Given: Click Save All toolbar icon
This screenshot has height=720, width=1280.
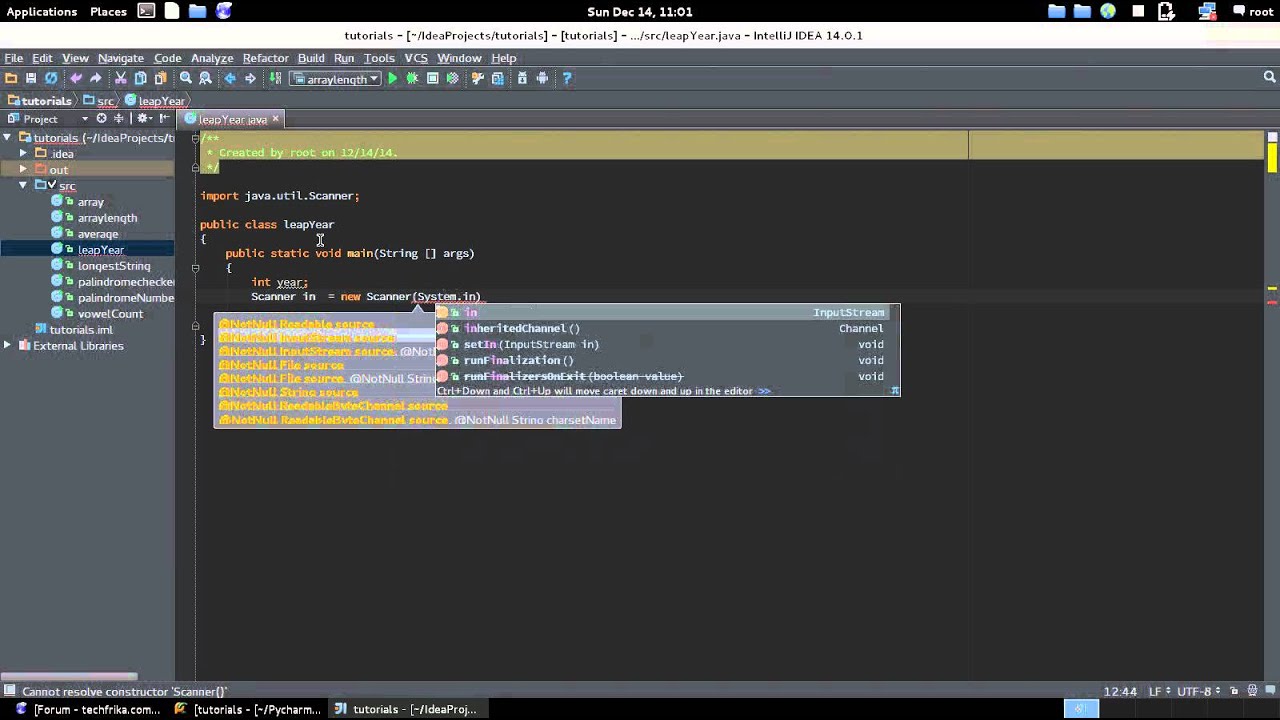Looking at the screenshot, I should click(31, 78).
